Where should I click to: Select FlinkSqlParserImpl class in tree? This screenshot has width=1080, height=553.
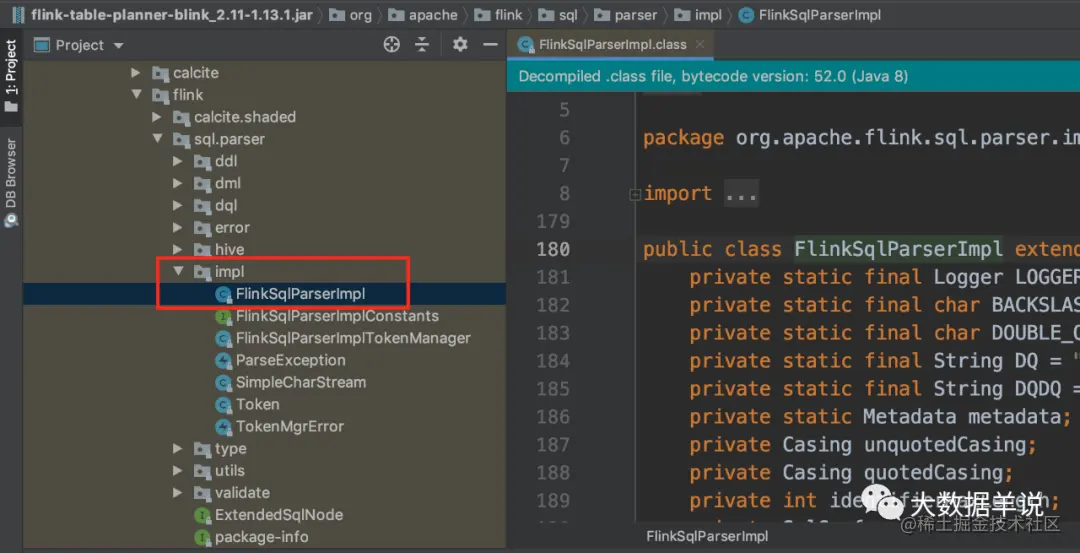tap(300, 294)
